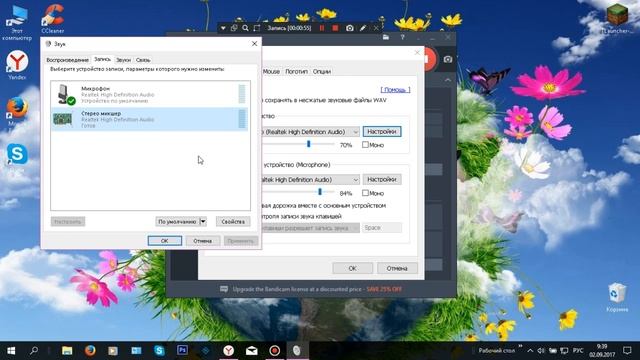Open Yandex browser from the taskbar

click(x=229, y=351)
